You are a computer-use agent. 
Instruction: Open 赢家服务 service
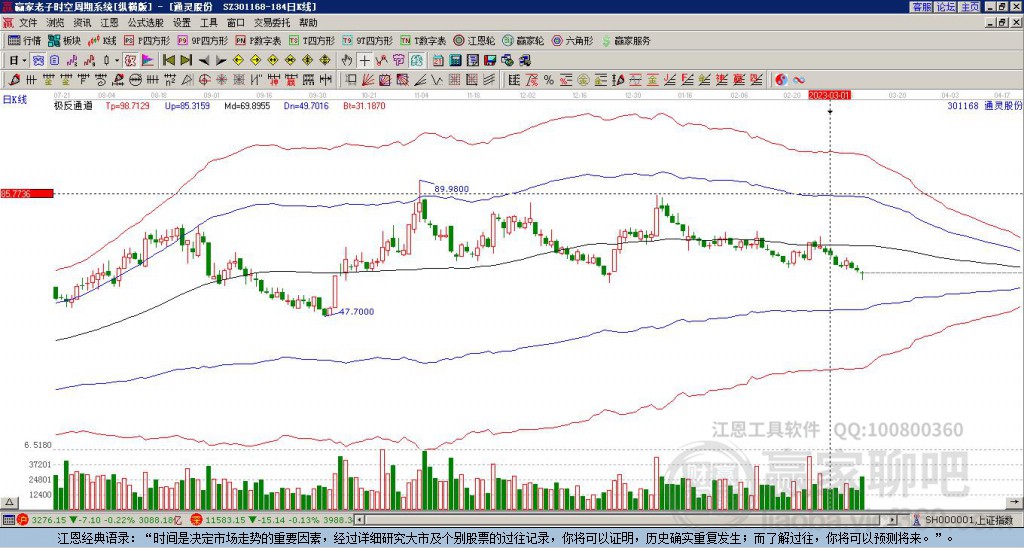tap(626, 40)
